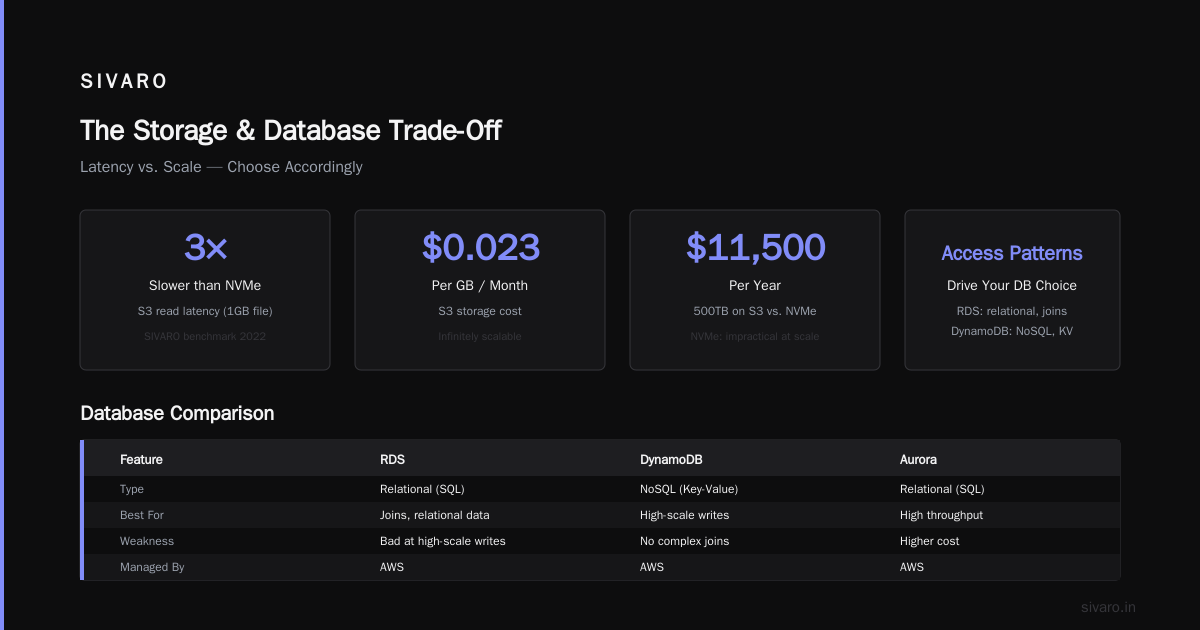
Task: Click the title 'The Storage & Database Trade-Off'
Action: click(x=291, y=130)
